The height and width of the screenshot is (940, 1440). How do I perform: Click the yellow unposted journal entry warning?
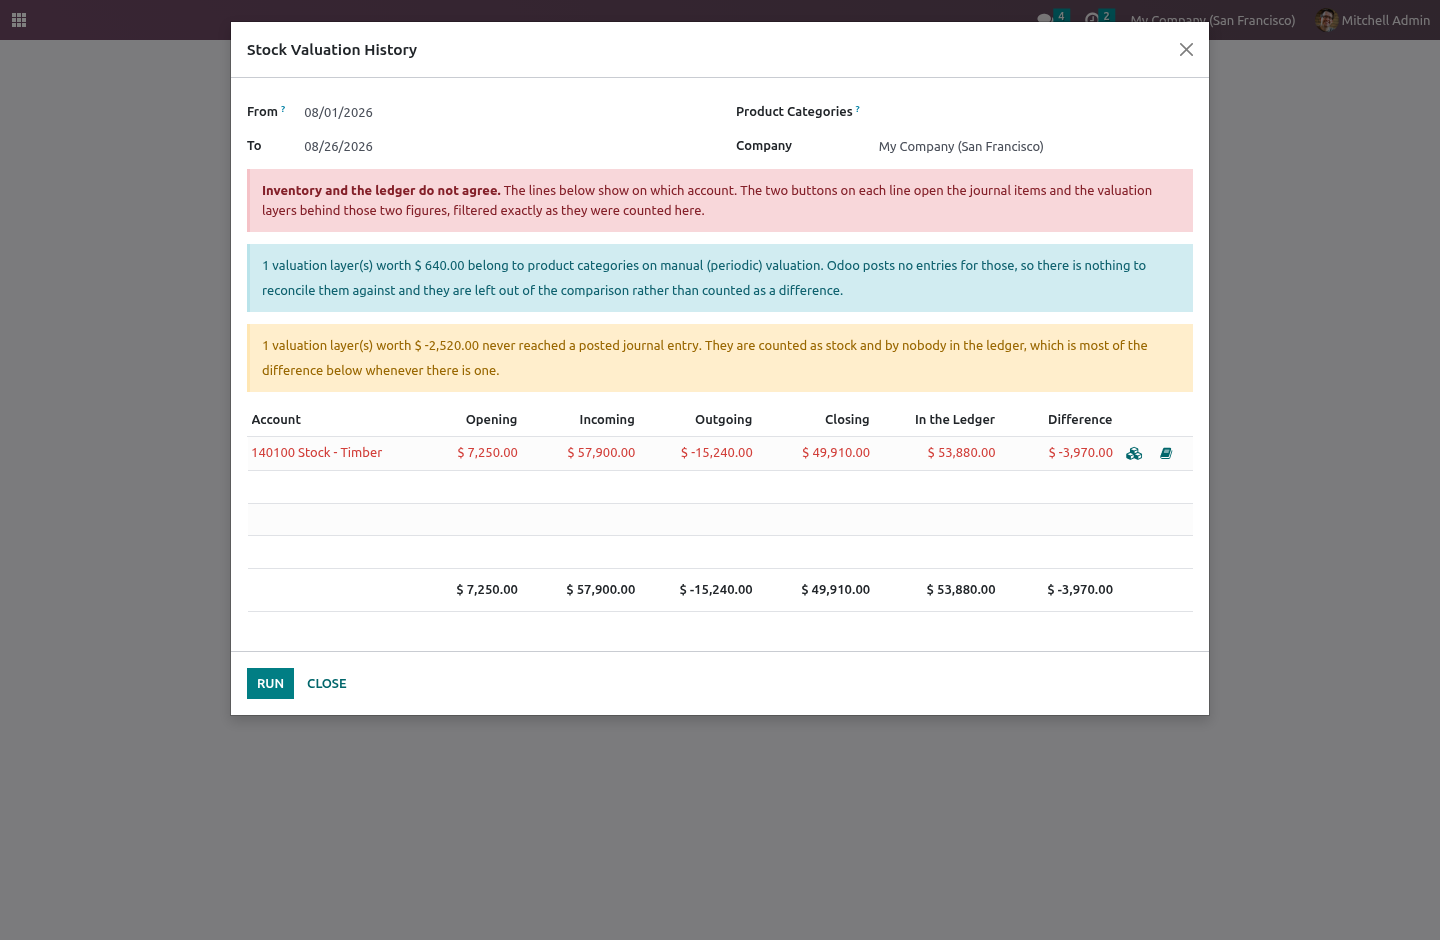[x=720, y=358]
